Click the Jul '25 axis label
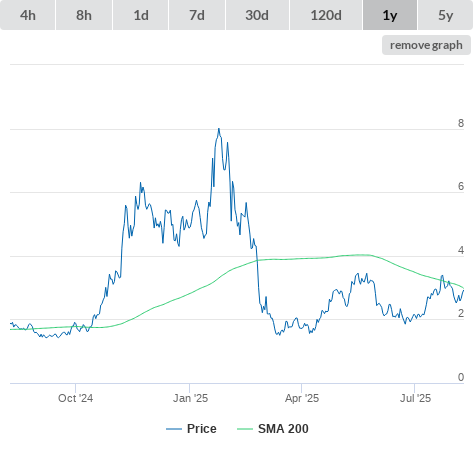 (x=415, y=398)
